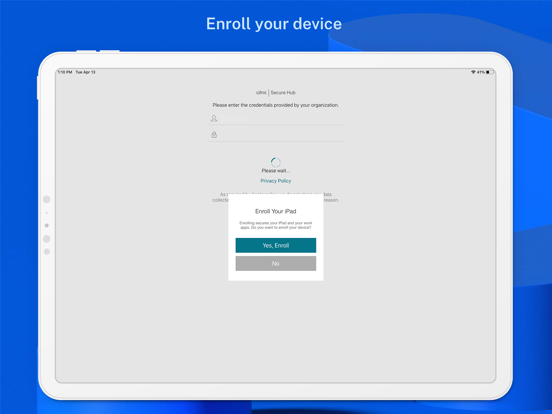Click the status bar time and date

77,72
